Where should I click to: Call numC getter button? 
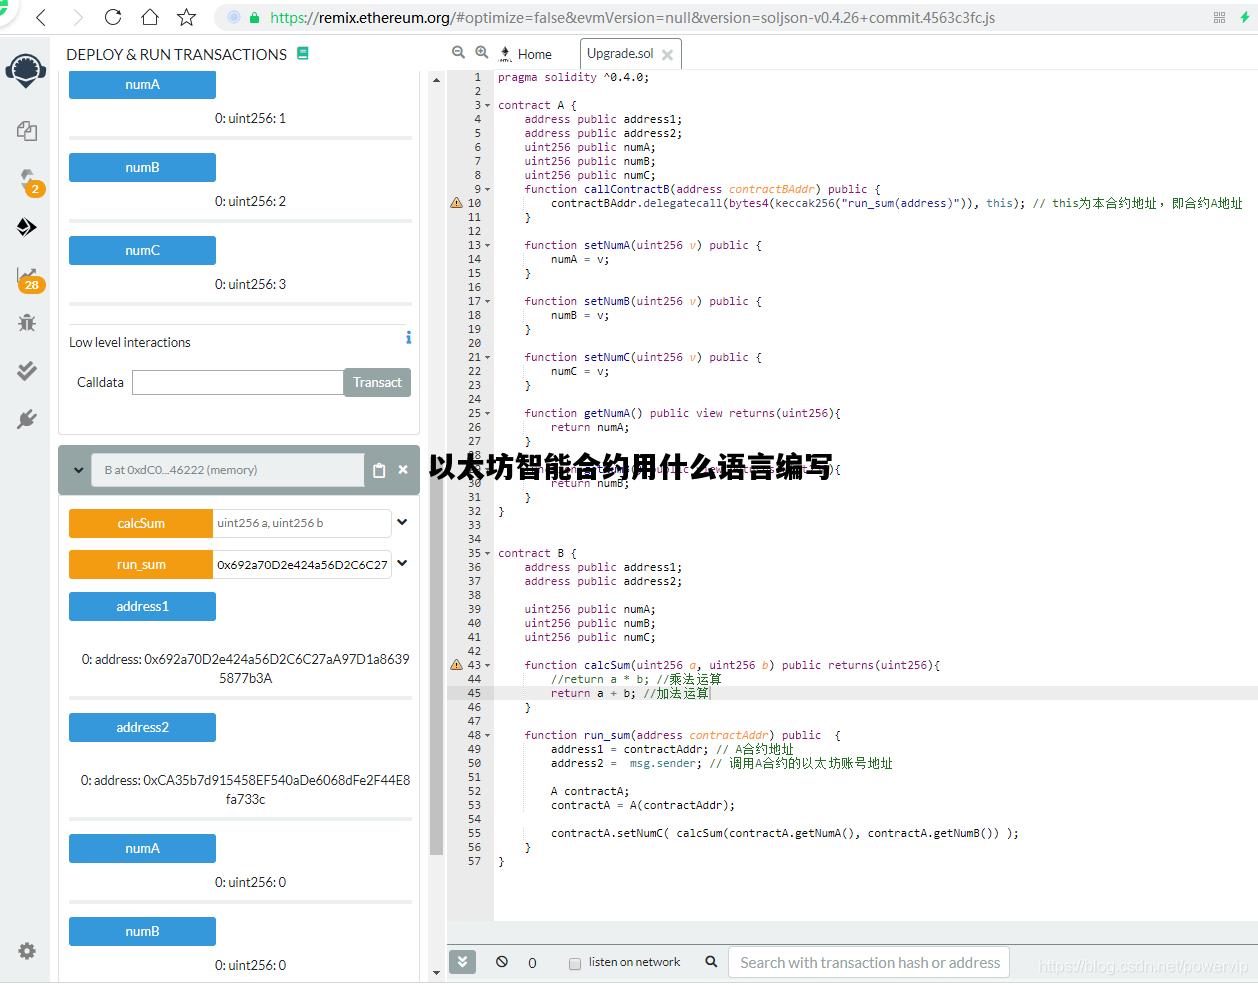[x=142, y=250]
